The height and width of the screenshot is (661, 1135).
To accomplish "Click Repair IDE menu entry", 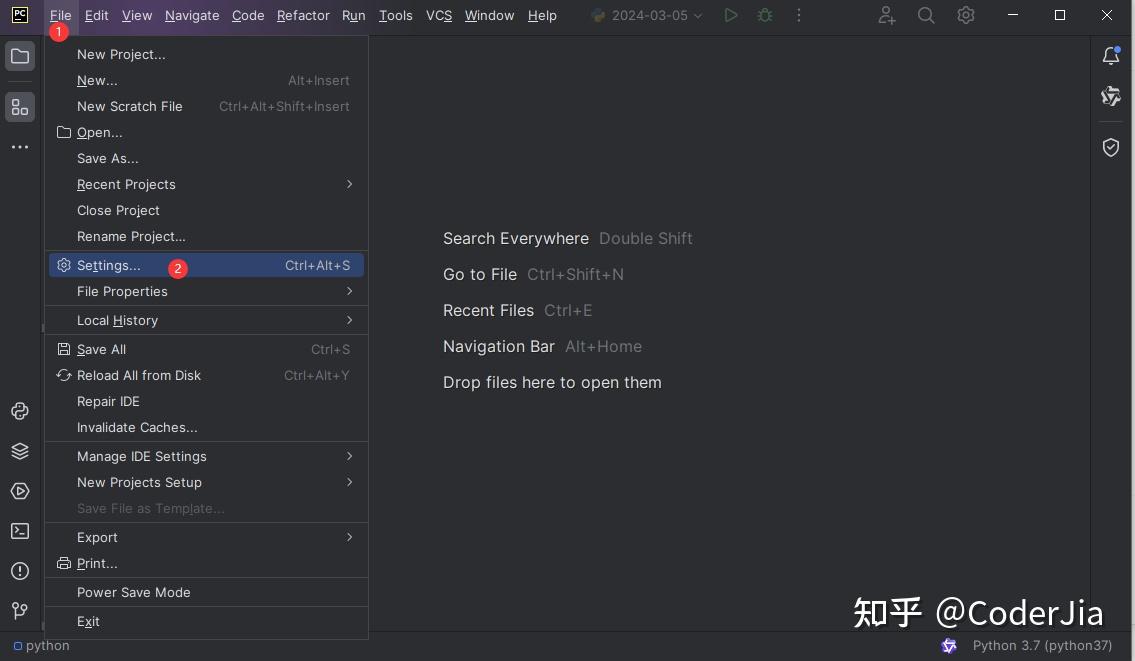I will tap(206, 402).
